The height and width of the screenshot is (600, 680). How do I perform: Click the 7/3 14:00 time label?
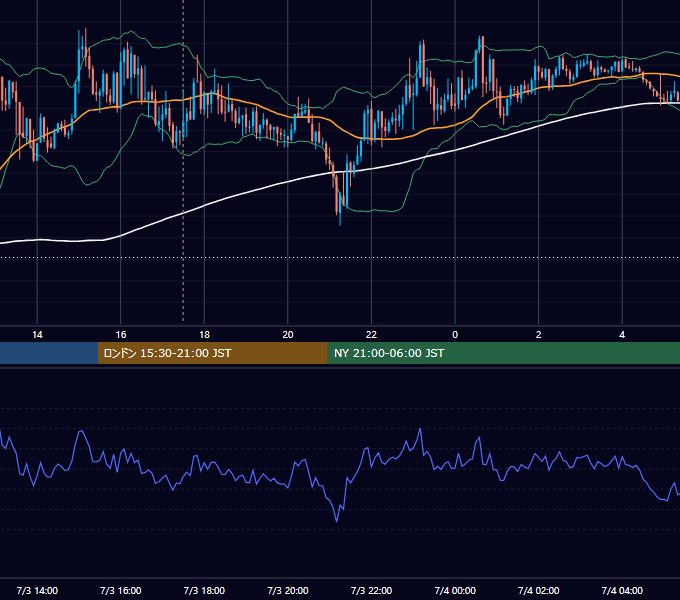pyautogui.click(x=37, y=590)
